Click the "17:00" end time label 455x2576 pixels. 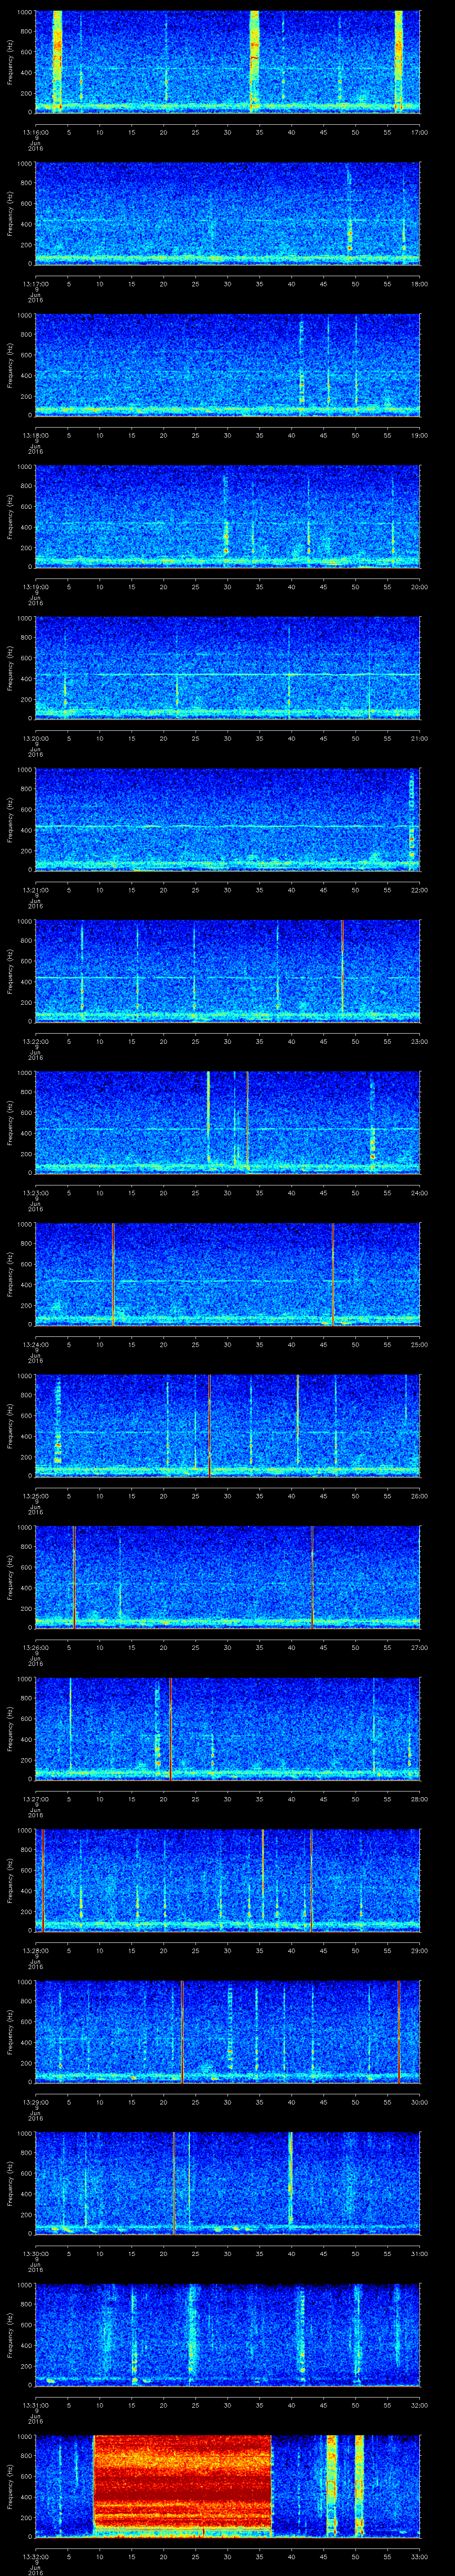point(419,132)
